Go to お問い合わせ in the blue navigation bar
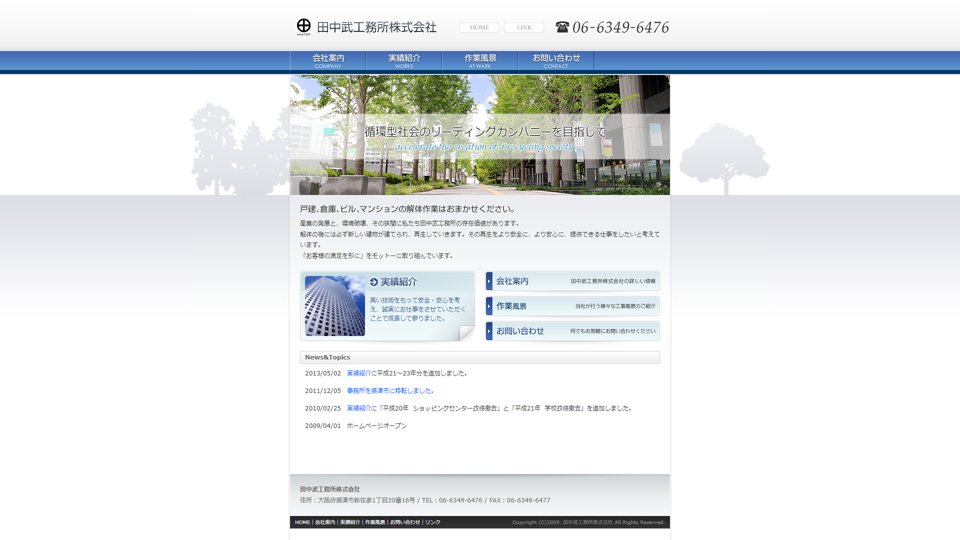Viewport: 960px width, 540px height. 556,61
